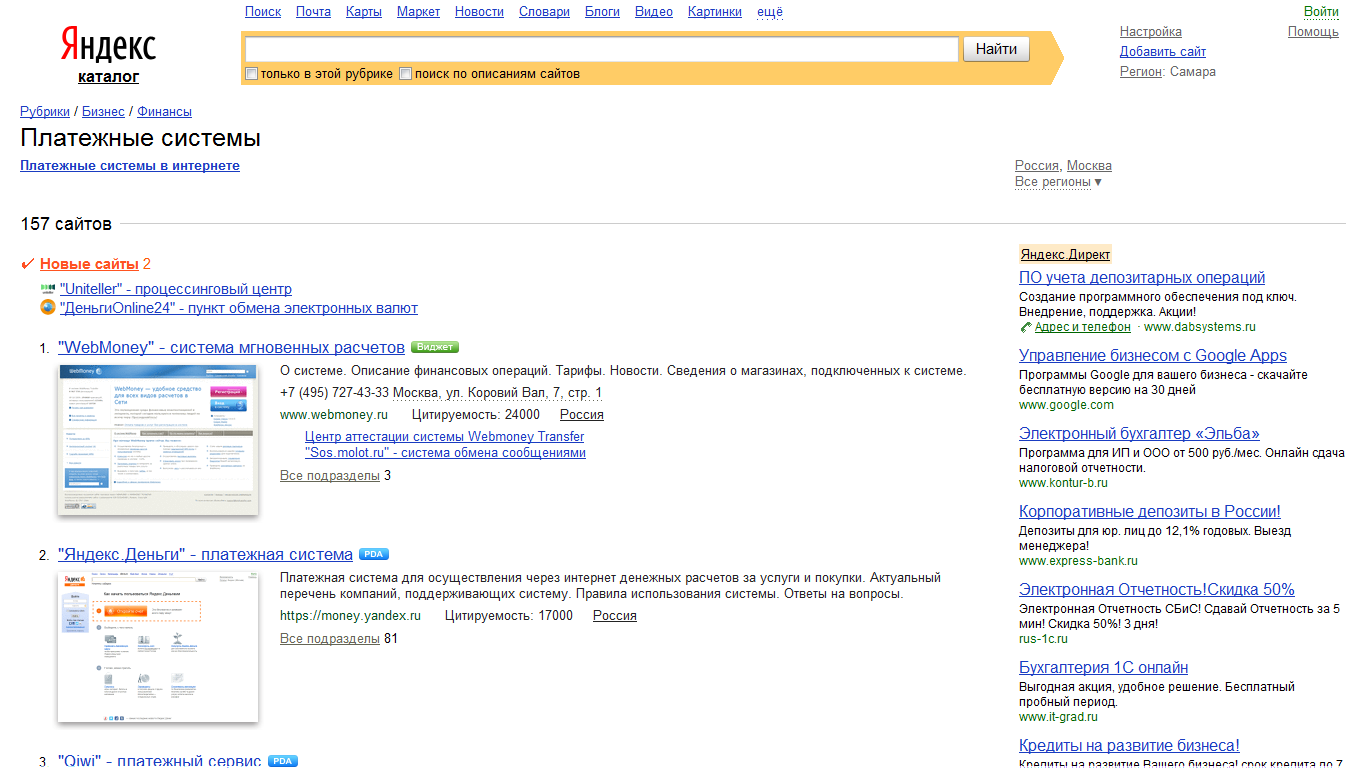Screen dimensions: 1366x768
Task: Click the WebMoney Moscow address text
Action: click(x=497, y=393)
